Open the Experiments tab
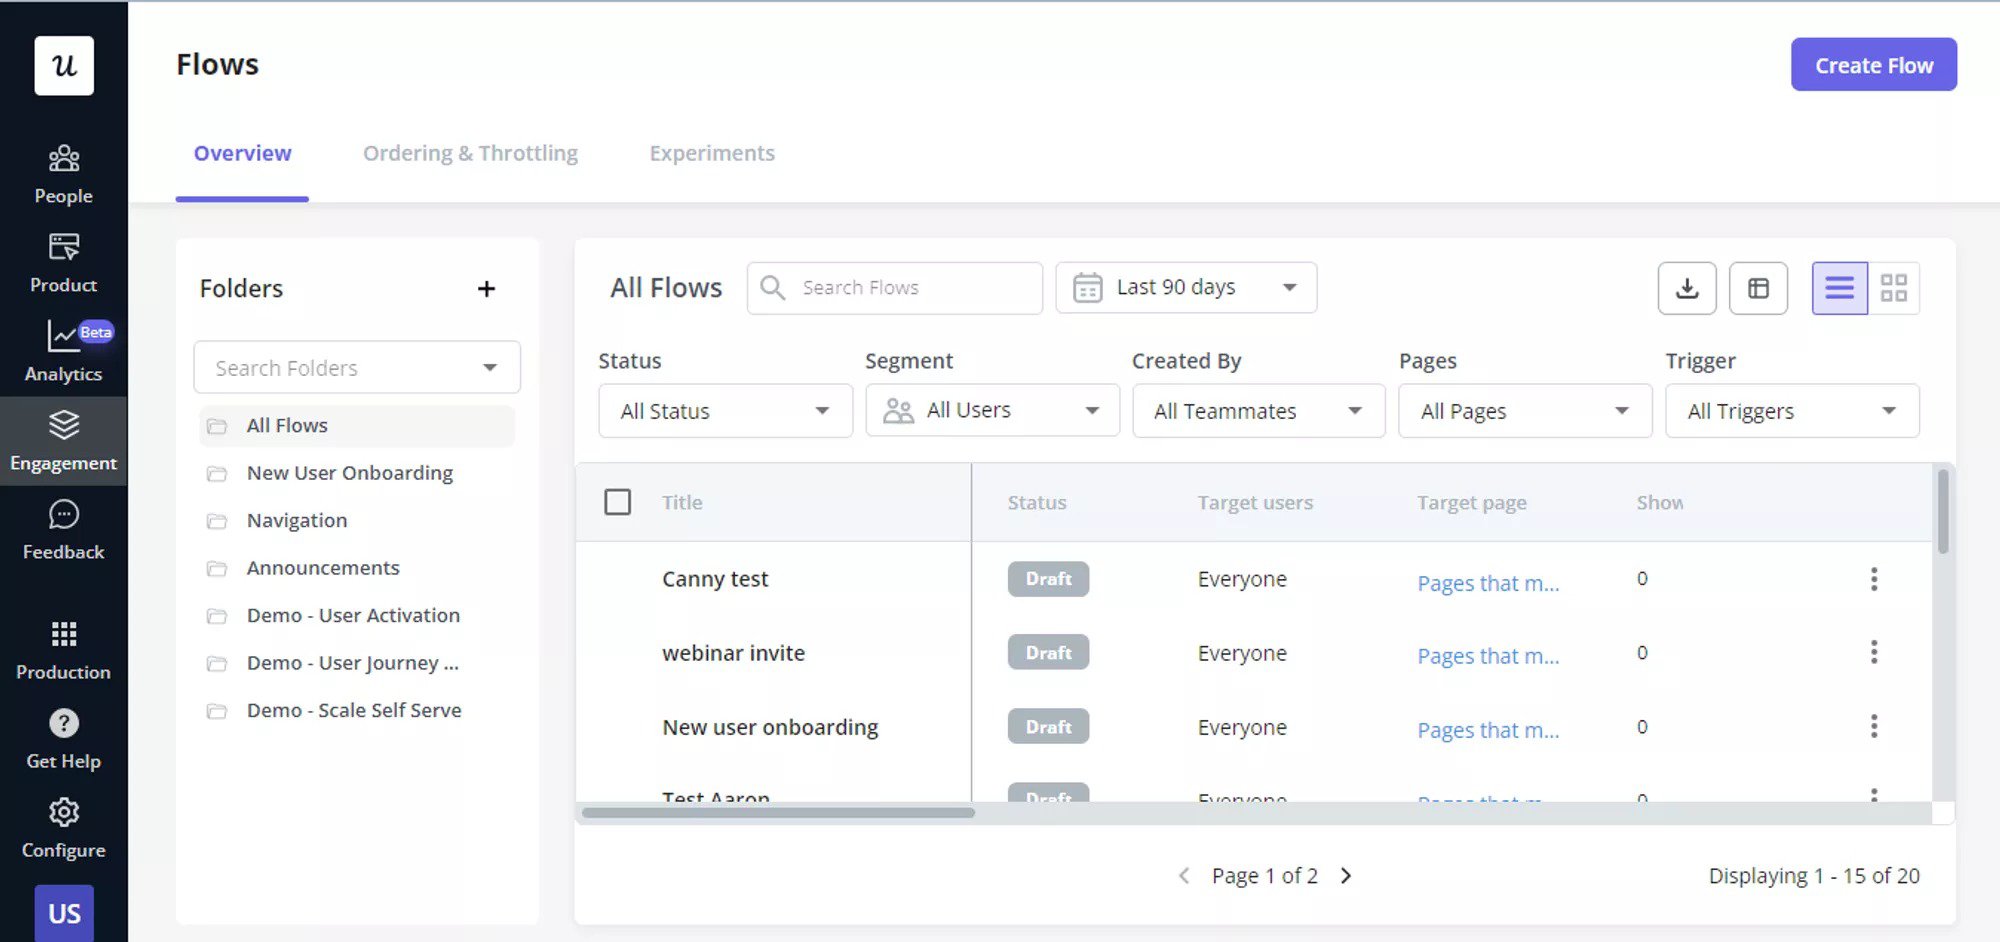This screenshot has height=942, width=2000. pyautogui.click(x=711, y=153)
